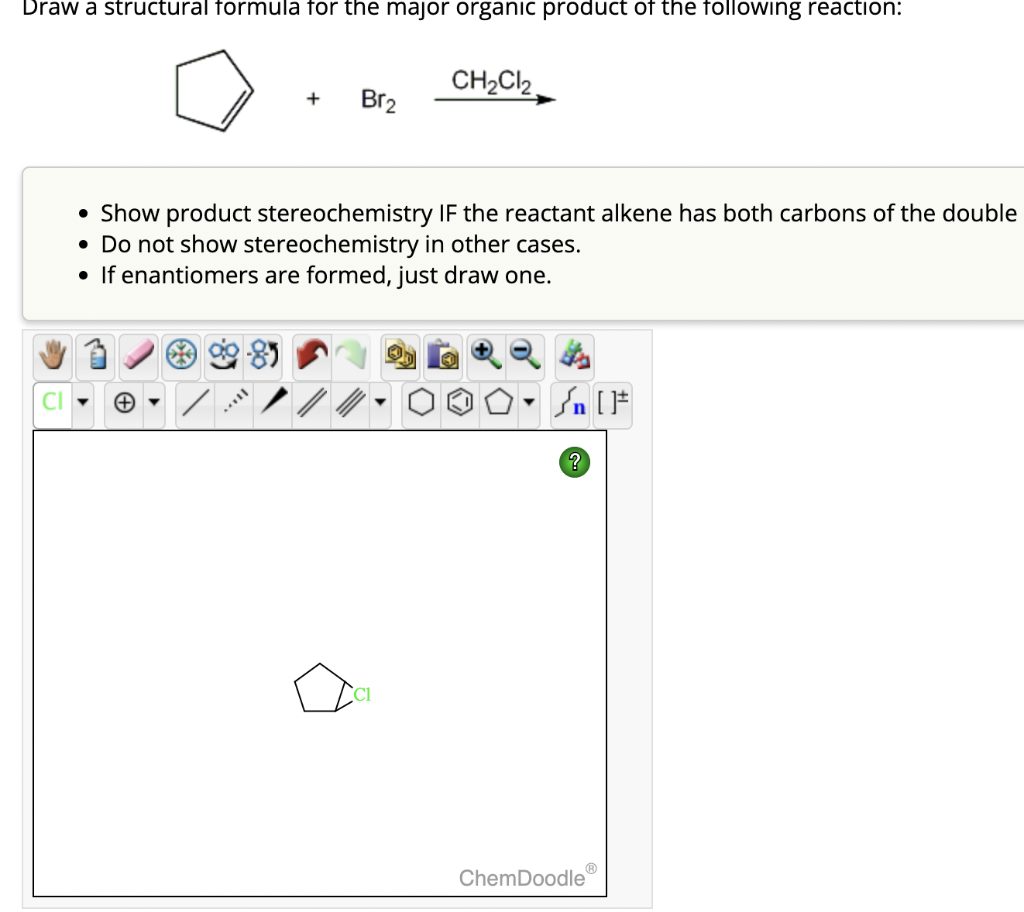Screen dimensions: 1024x912
Task: Zoom in with the magnifier icon
Action: point(486,355)
